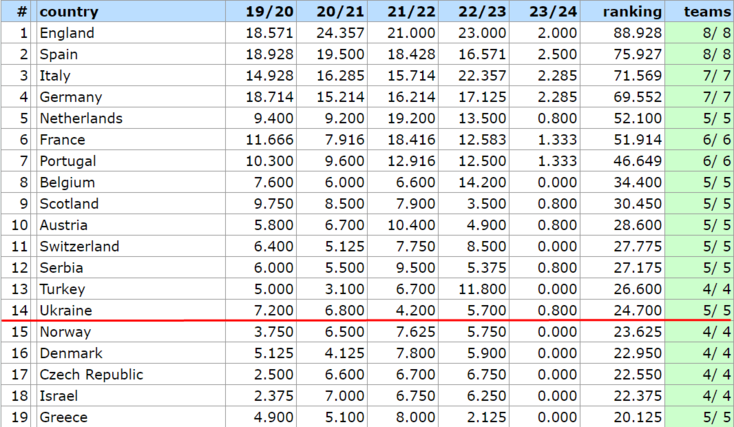Viewport: 734px width, 427px height.
Task: Click the '19/20' column header
Action: [x=270, y=12]
